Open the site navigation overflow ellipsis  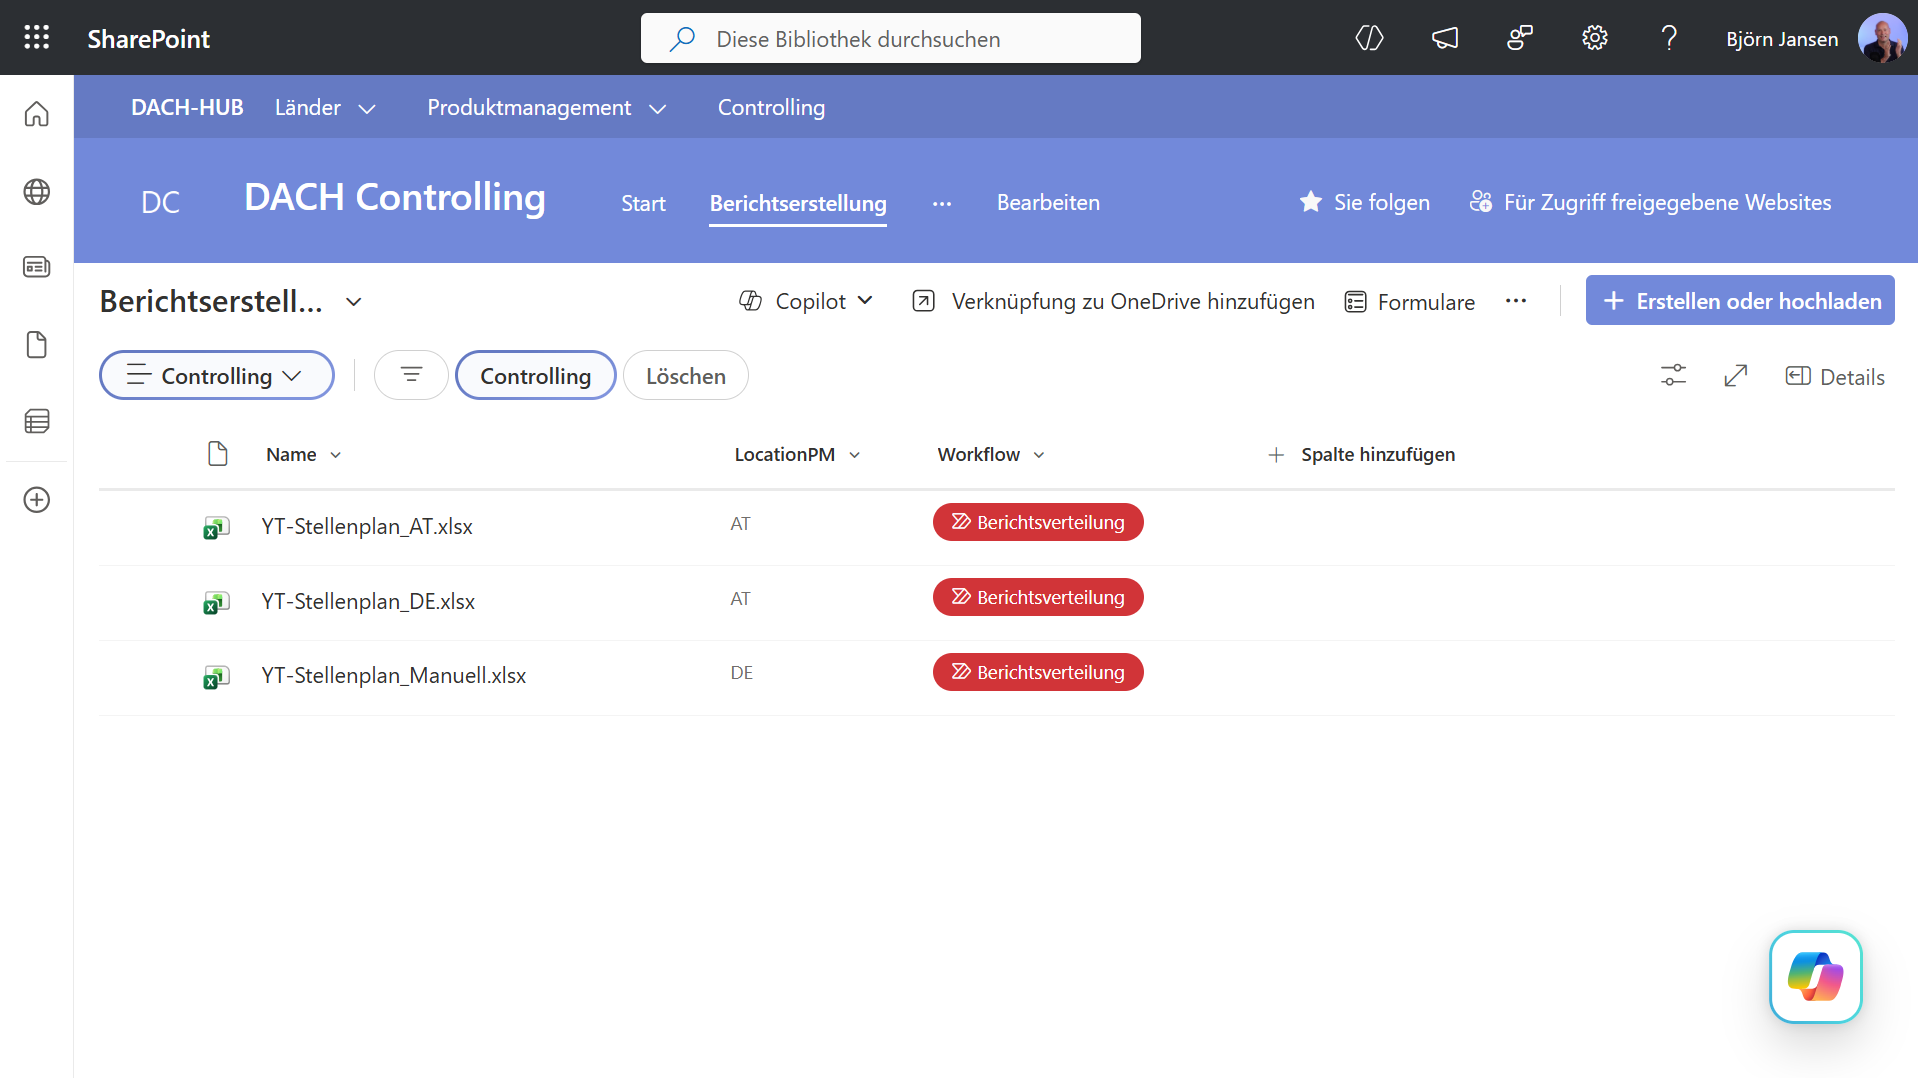tap(942, 203)
